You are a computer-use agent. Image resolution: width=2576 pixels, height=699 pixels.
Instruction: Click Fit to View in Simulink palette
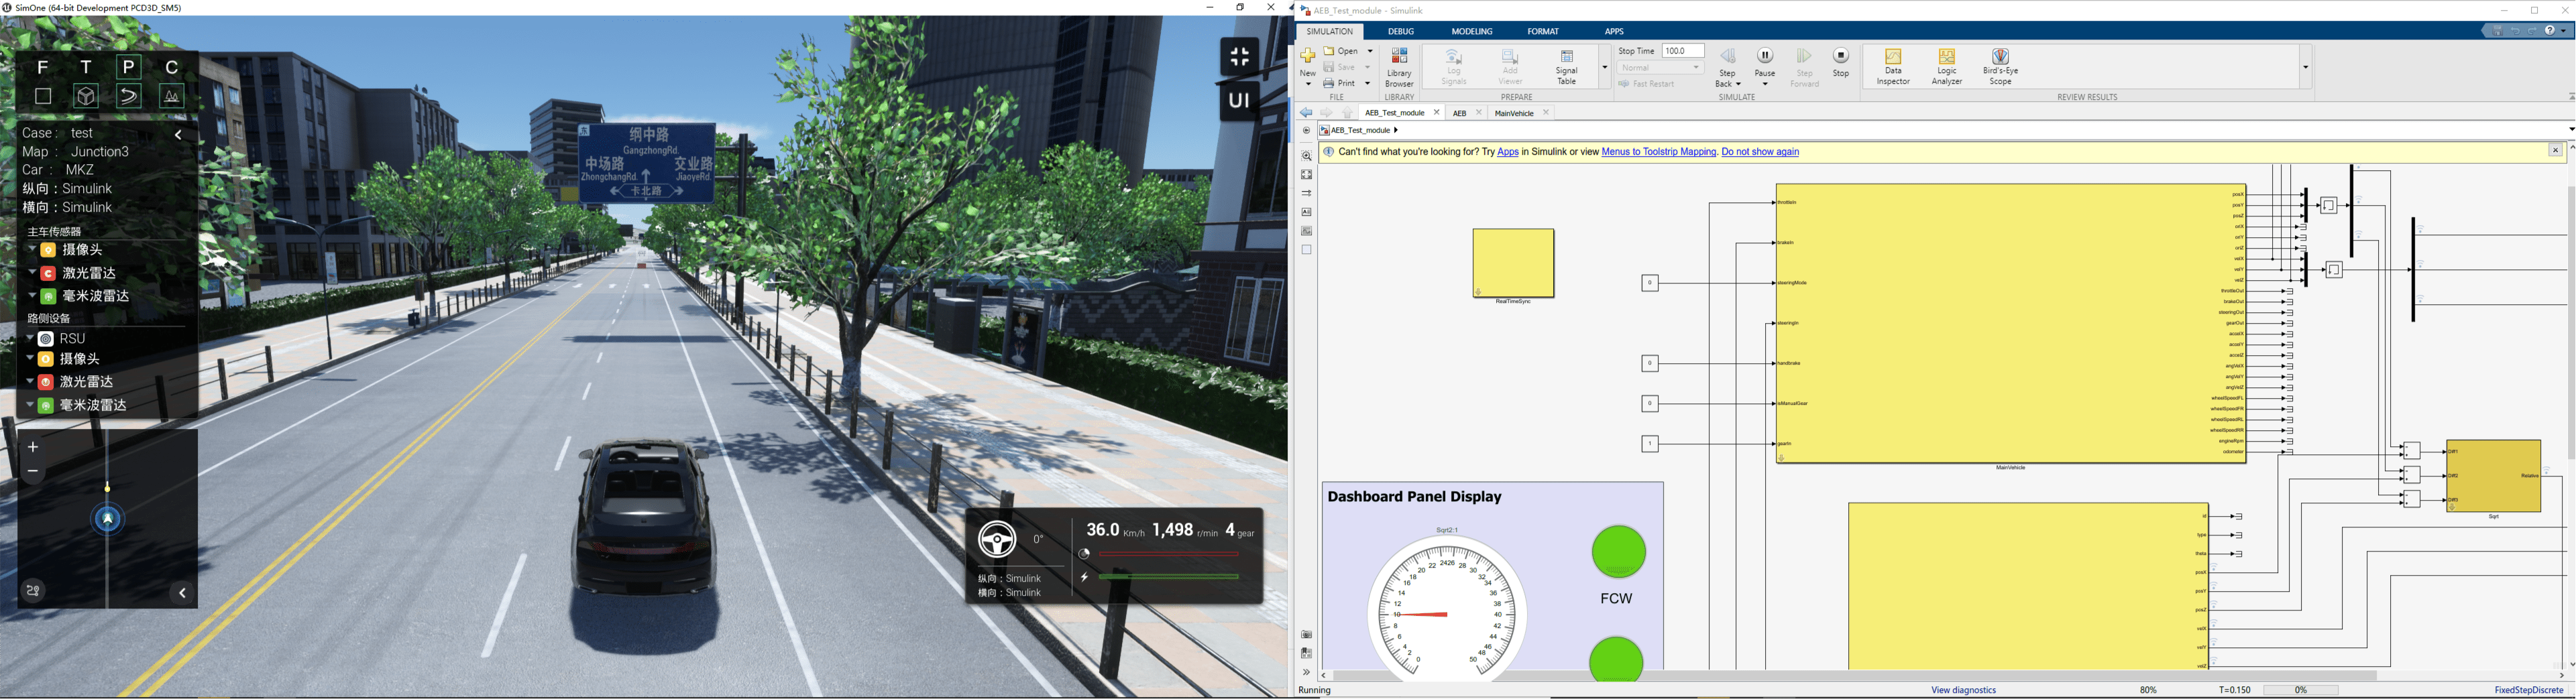click(1306, 175)
